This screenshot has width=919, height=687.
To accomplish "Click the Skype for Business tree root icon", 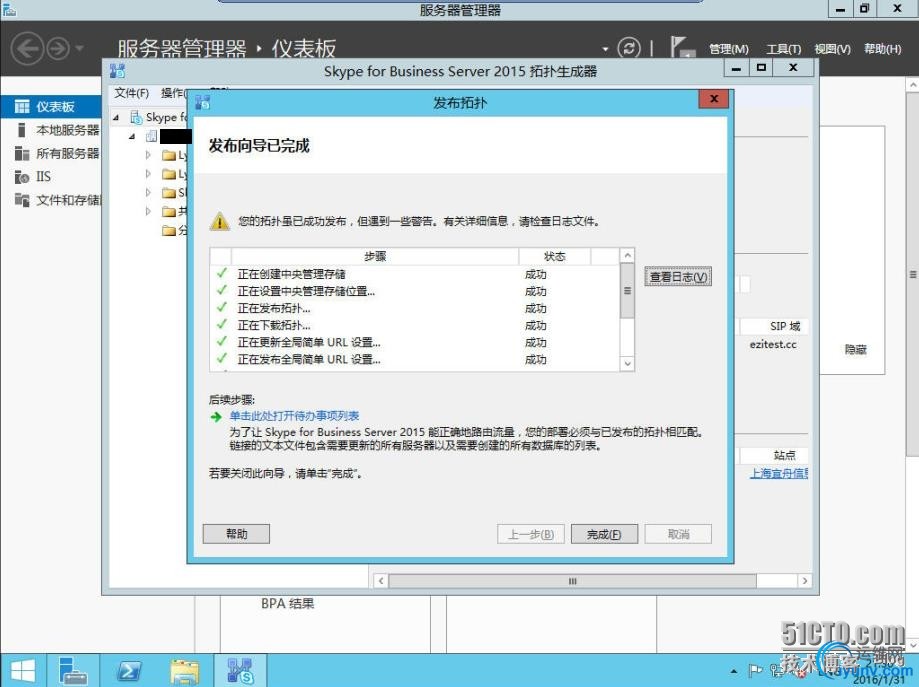I will 136,117.
